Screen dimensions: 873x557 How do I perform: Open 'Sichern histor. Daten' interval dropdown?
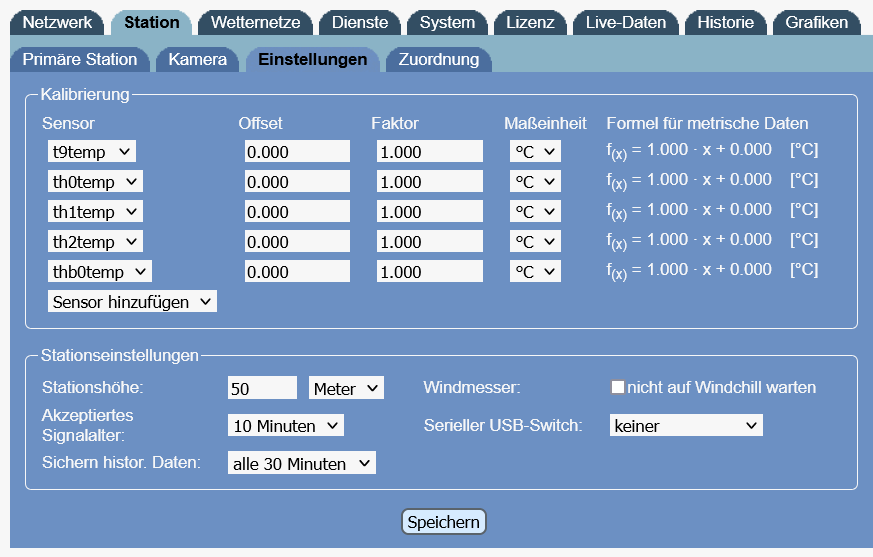pos(301,464)
